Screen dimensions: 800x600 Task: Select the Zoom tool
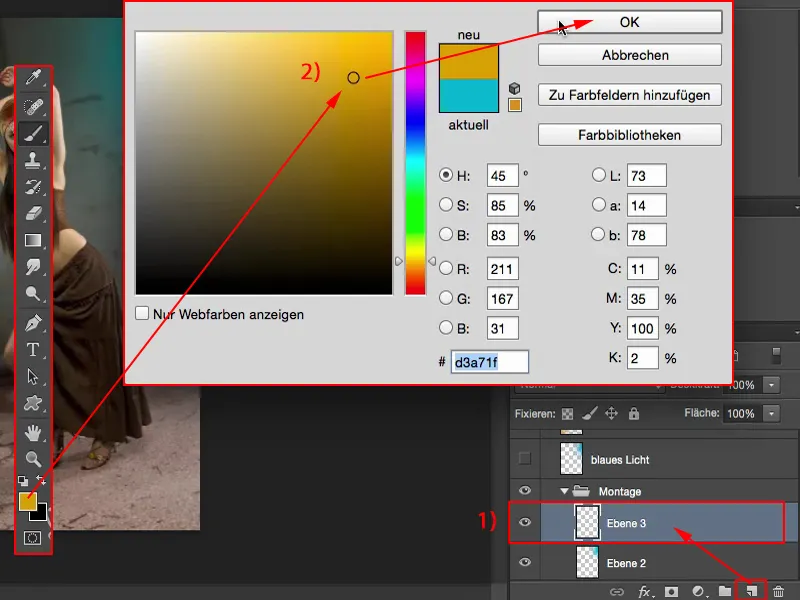(33, 459)
